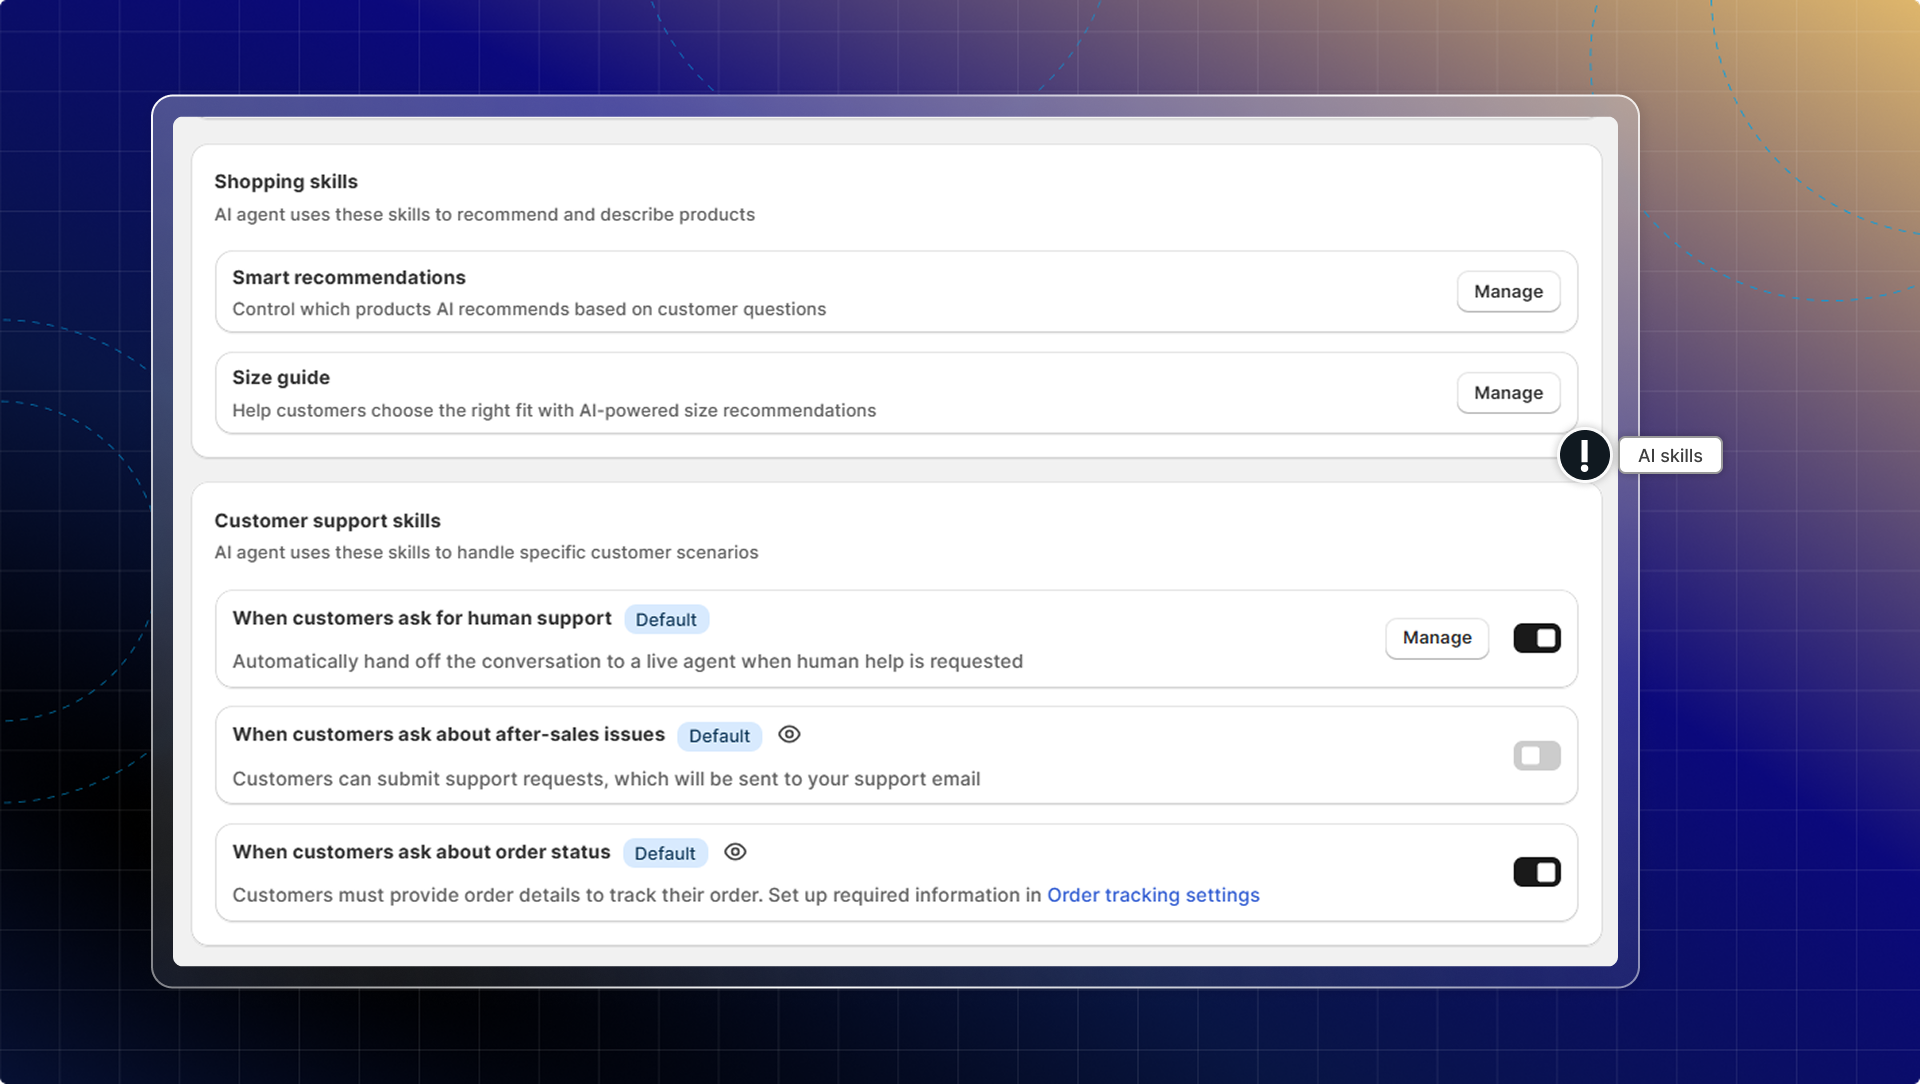
Task: Turn off the order status toggle
Action: pyautogui.click(x=1536, y=872)
